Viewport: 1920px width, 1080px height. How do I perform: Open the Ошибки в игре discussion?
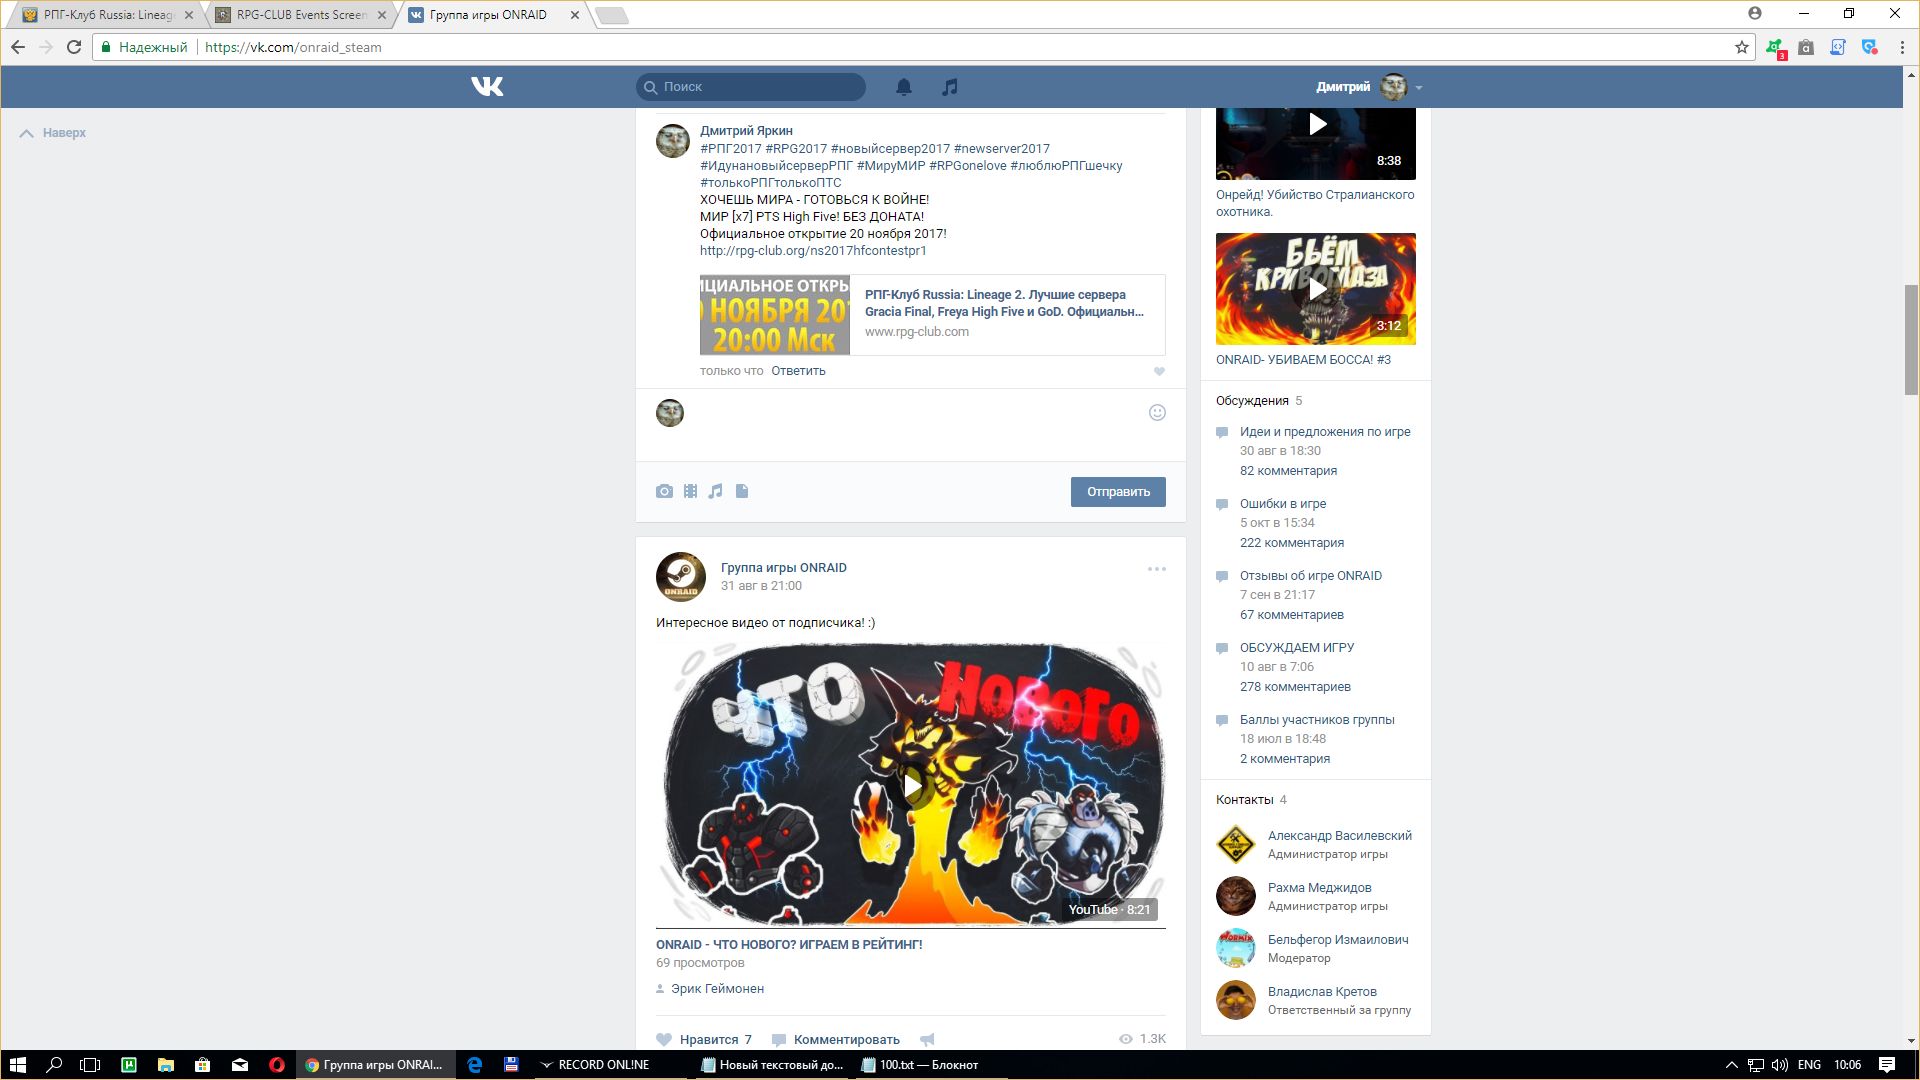[x=1282, y=504]
